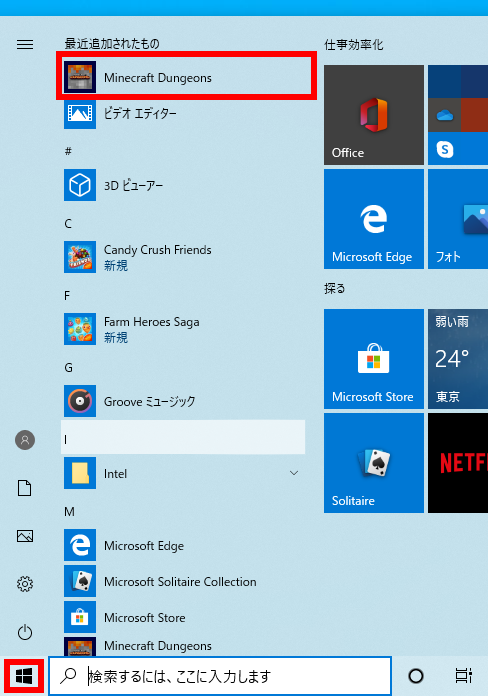Open the Microsoft Edge tile
488x696 pixels.
(374, 219)
